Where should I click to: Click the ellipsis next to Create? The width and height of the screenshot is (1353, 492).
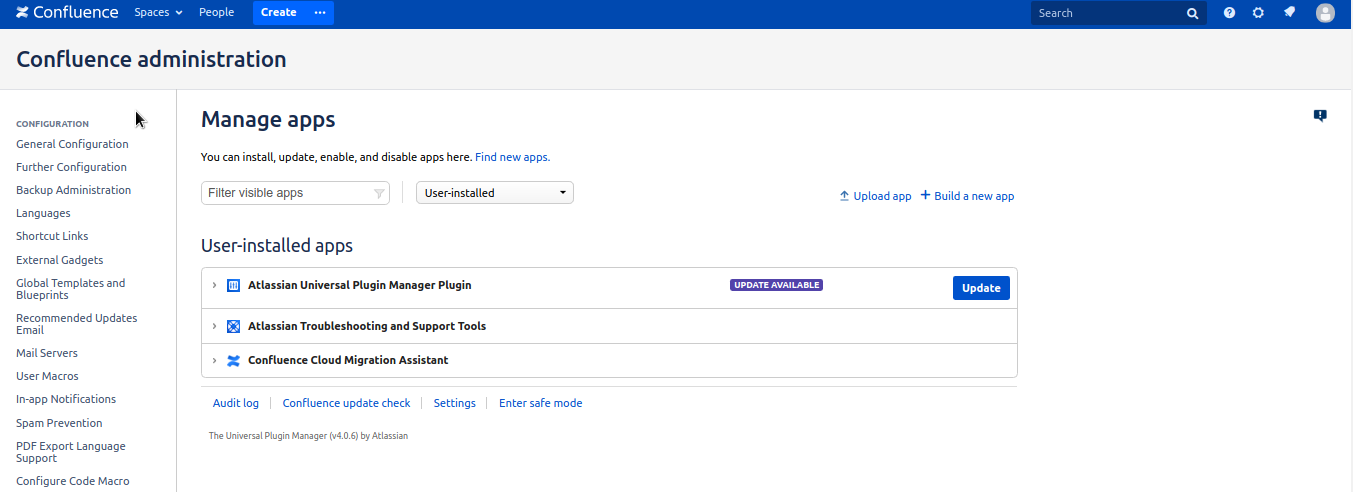point(320,13)
